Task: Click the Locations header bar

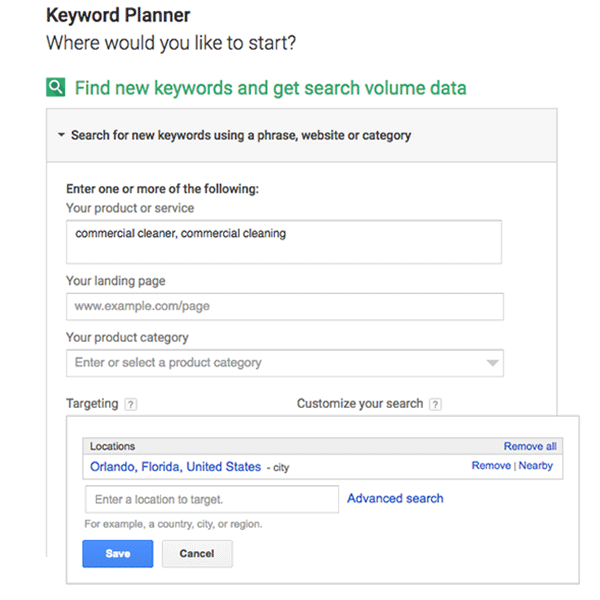Action: point(323,446)
